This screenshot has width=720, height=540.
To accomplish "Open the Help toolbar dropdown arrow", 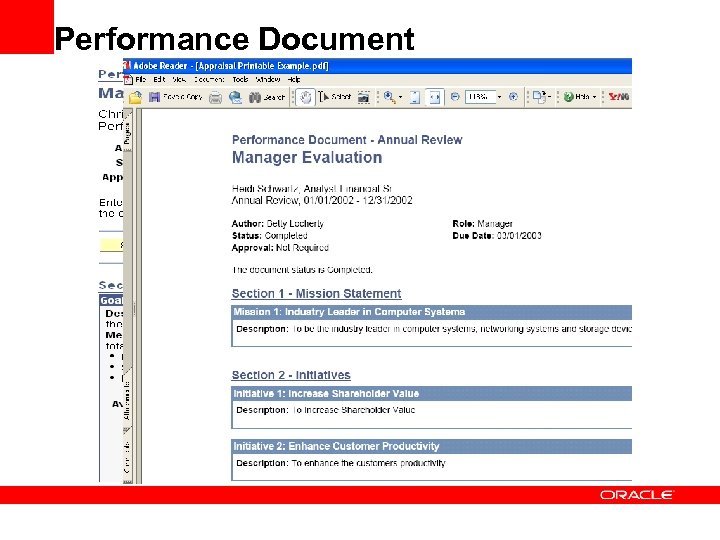I will 595,97.
